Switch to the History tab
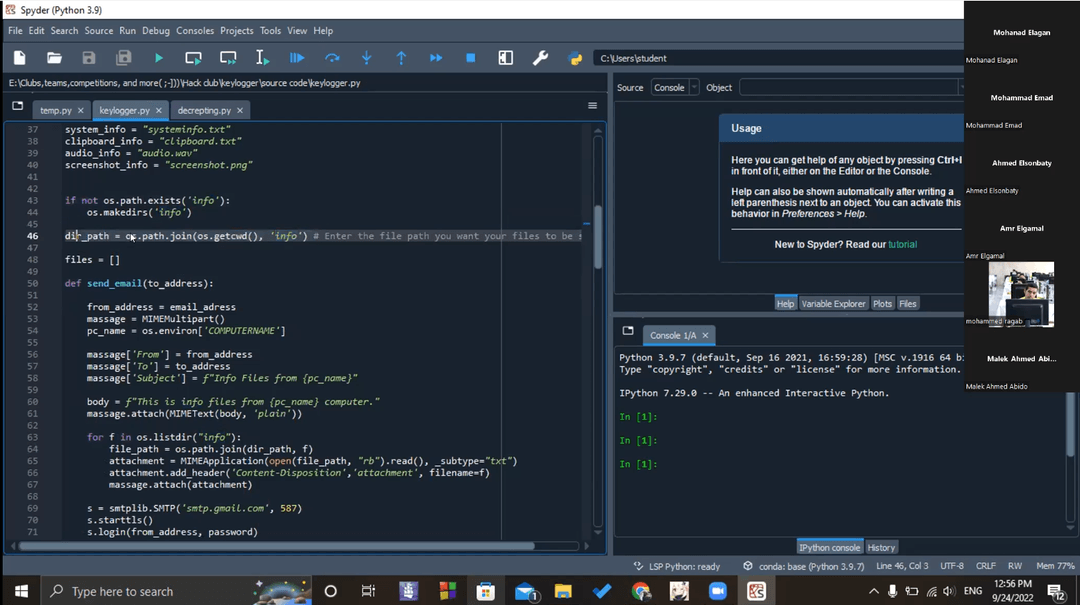Screen dimensions: 1080x605 881,548
